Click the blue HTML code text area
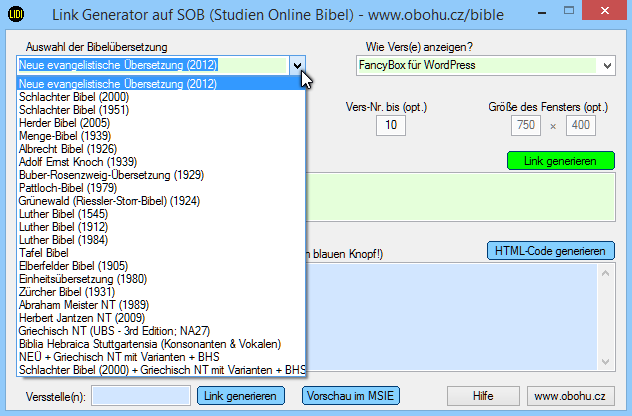Viewport: 632px width, 416px height. (x=451, y=317)
